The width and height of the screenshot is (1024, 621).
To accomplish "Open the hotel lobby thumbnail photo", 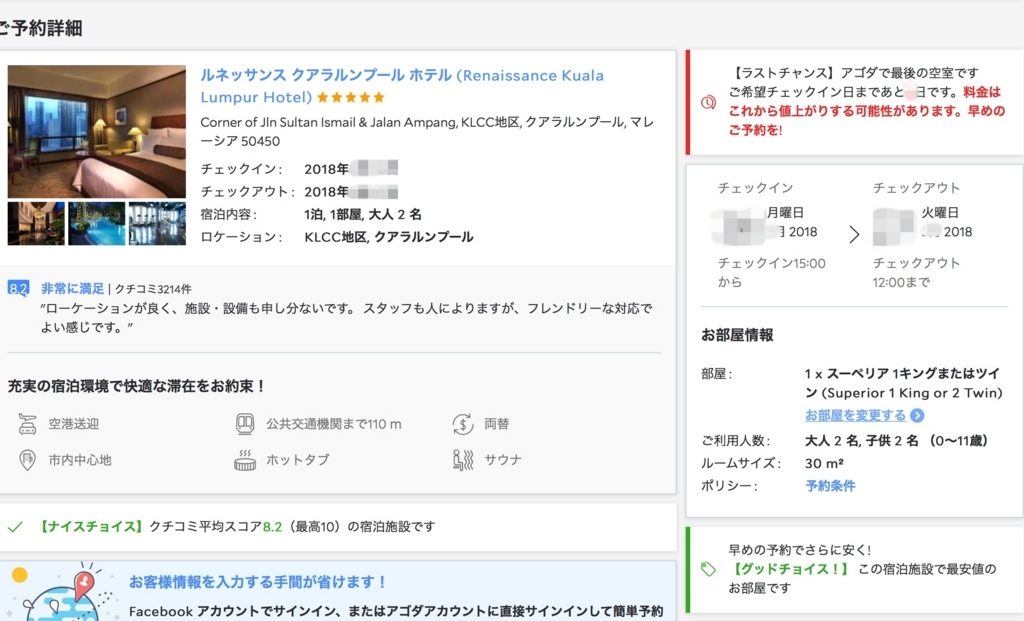I will coord(36,223).
